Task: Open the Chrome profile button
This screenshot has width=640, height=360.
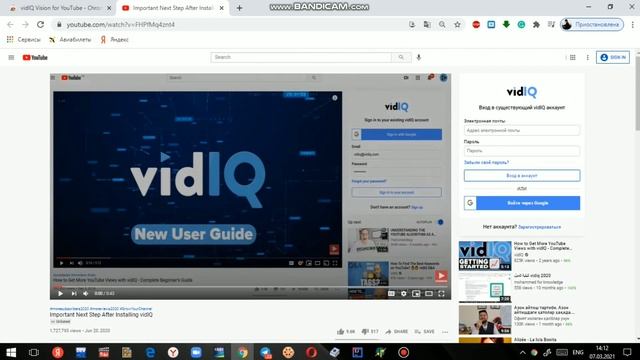Action: tap(592, 24)
